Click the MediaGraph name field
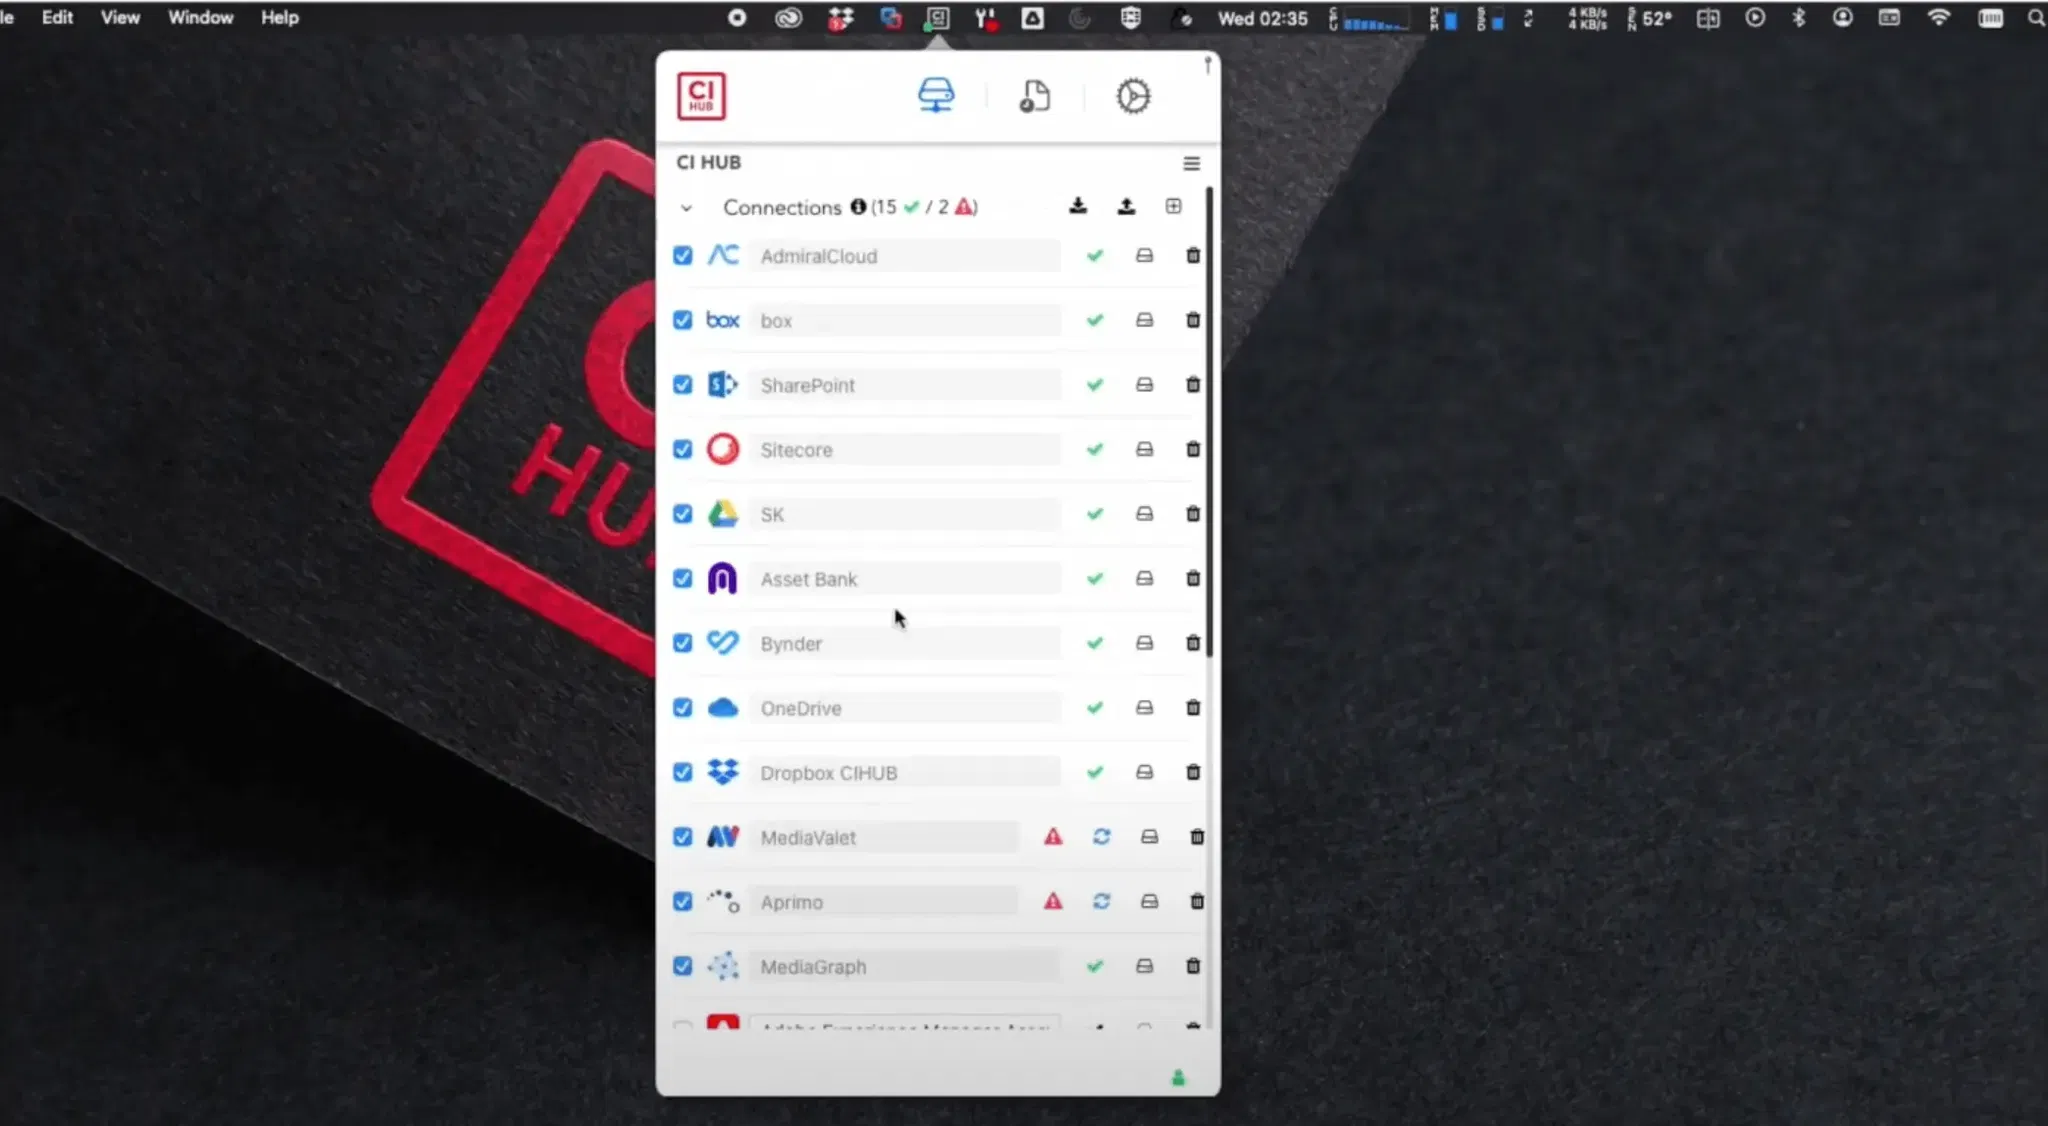Viewport: 2048px width, 1126px height. click(904, 967)
